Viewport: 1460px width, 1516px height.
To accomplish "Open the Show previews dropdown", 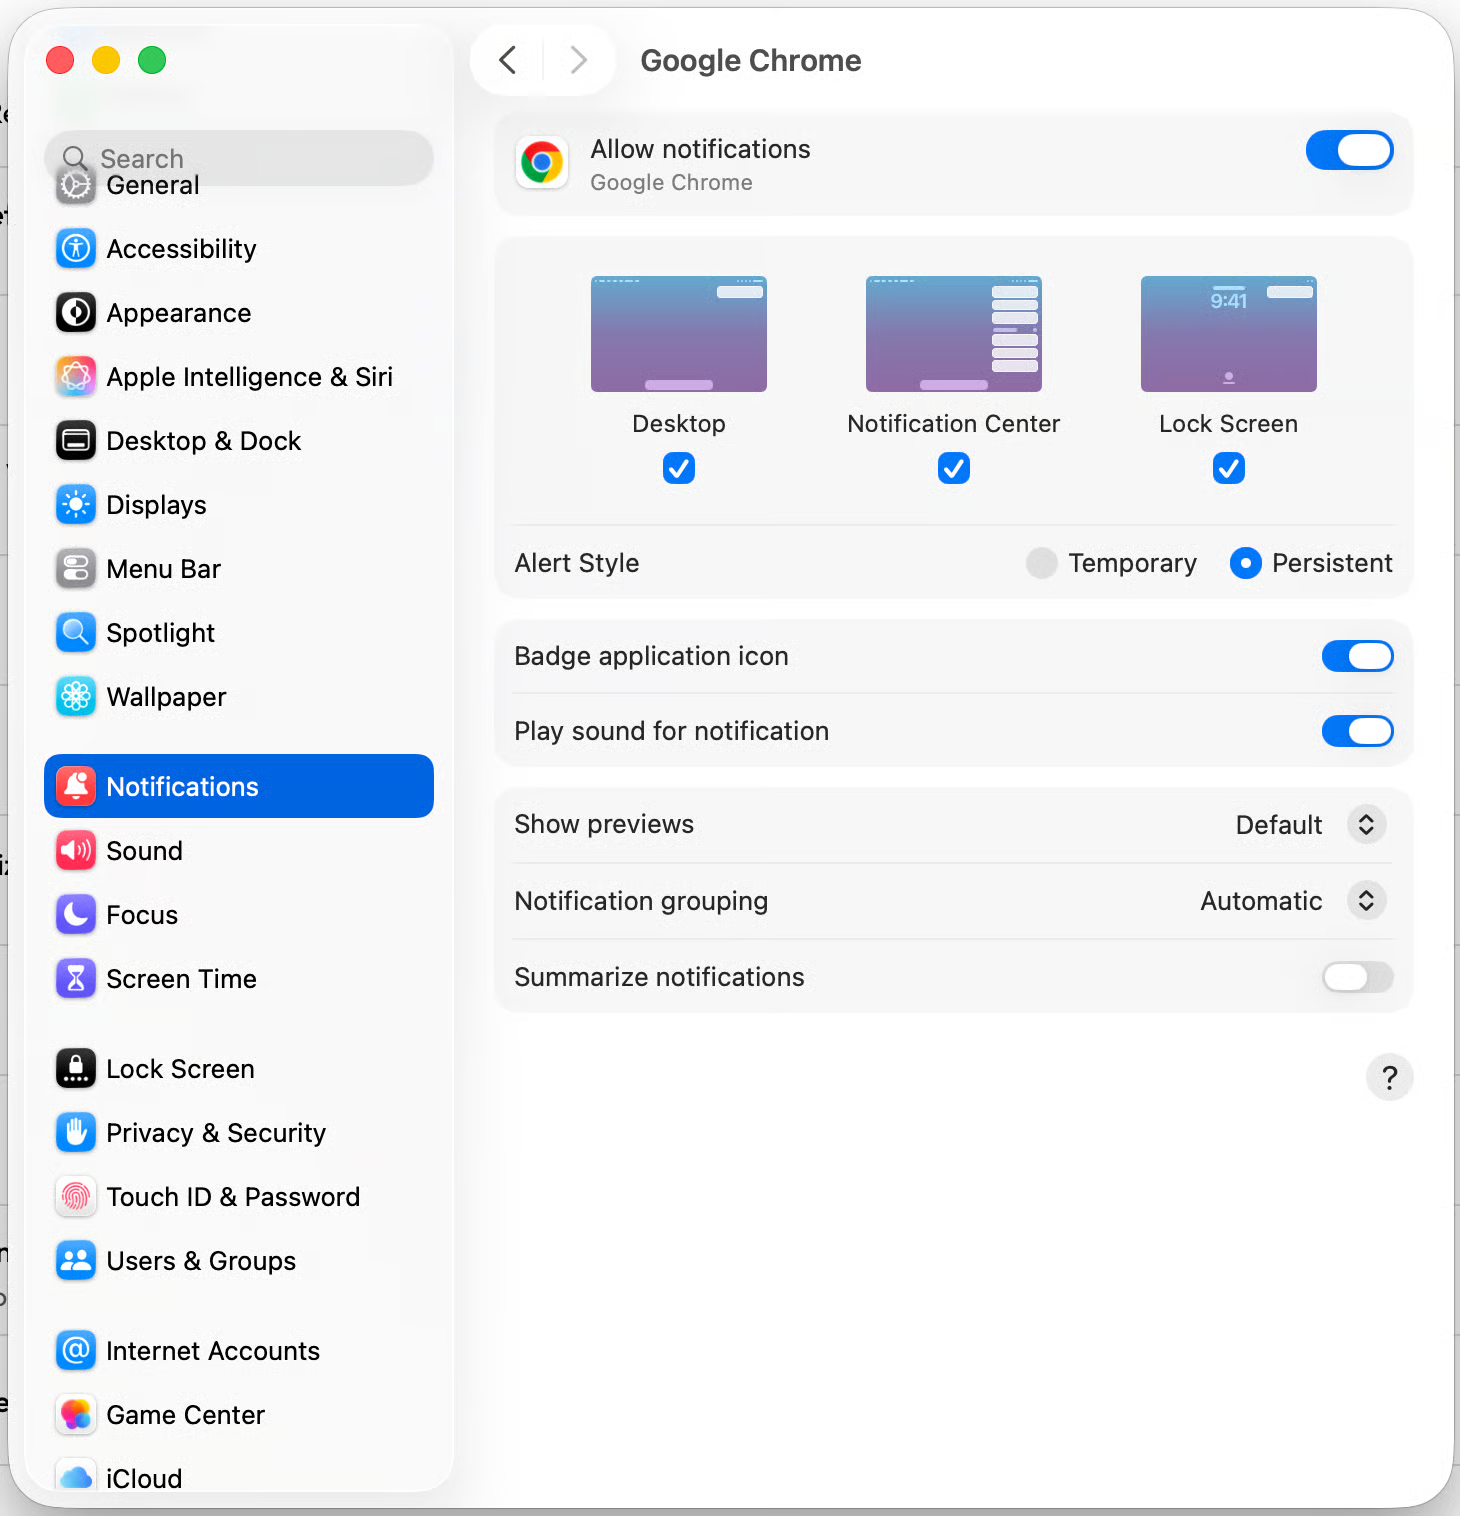I will pos(1365,825).
